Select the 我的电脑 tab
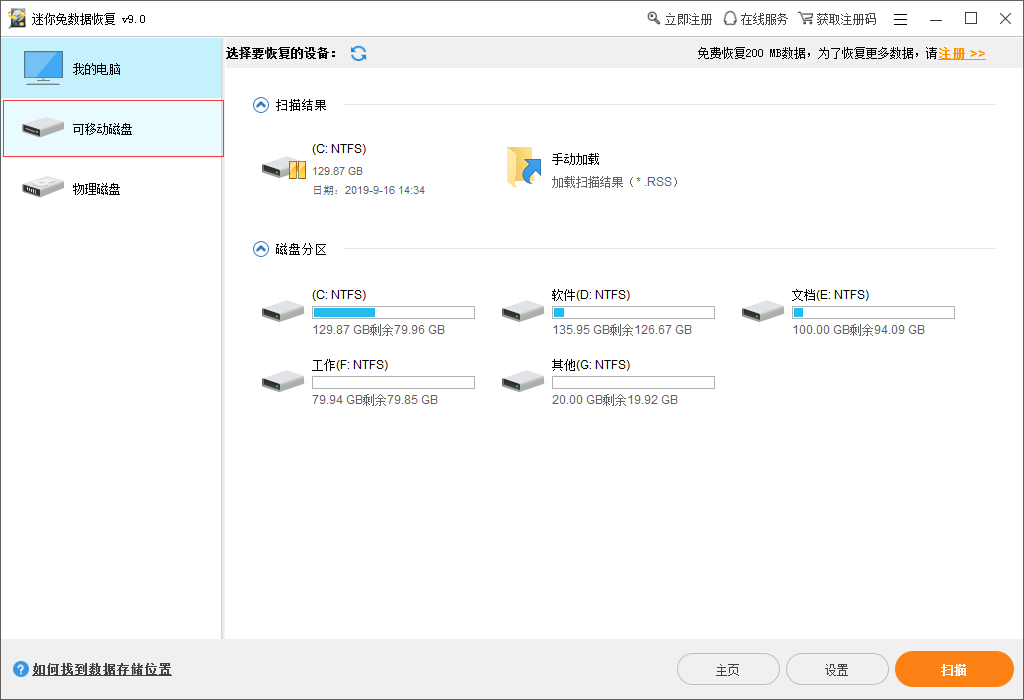This screenshot has height=700, width=1024. click(x=112, y=69)
